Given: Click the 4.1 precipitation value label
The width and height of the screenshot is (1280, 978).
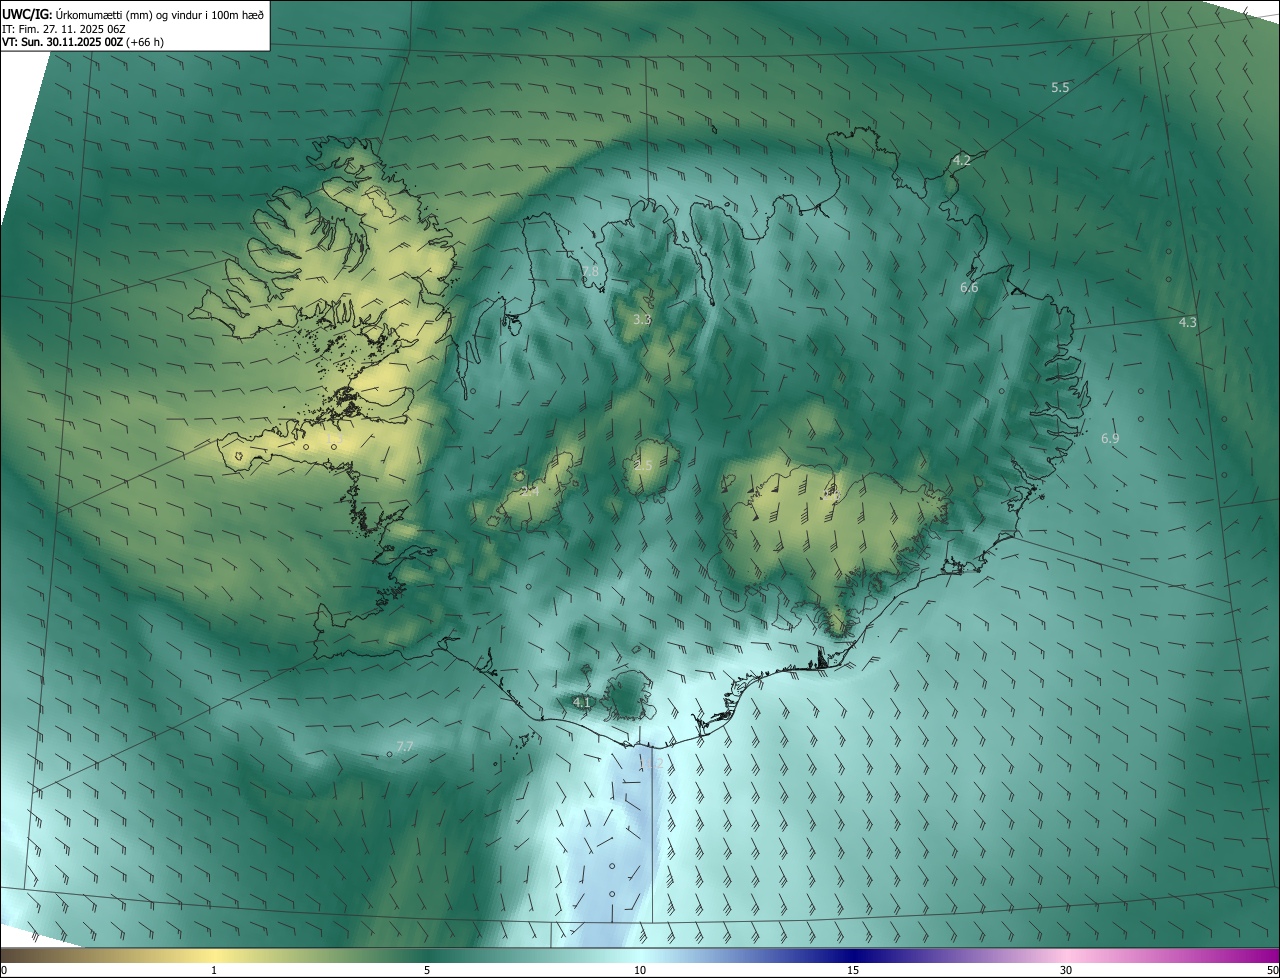Looking at the screenshot, I should (581, 703).
